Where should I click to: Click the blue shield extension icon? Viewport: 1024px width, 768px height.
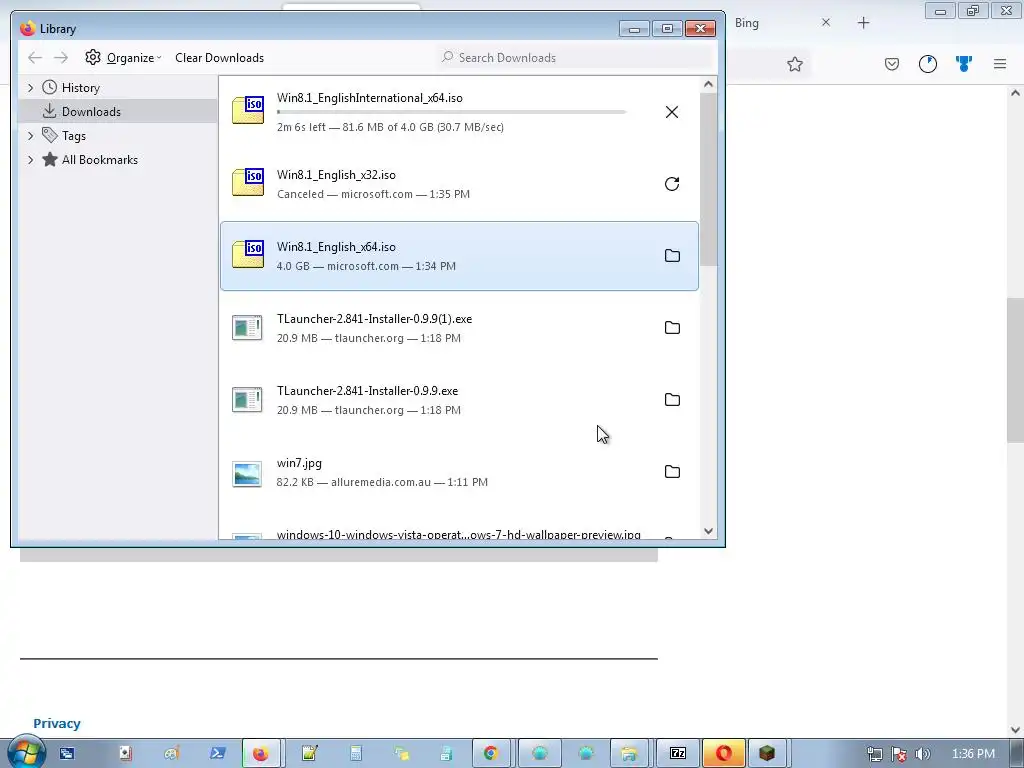964,64
